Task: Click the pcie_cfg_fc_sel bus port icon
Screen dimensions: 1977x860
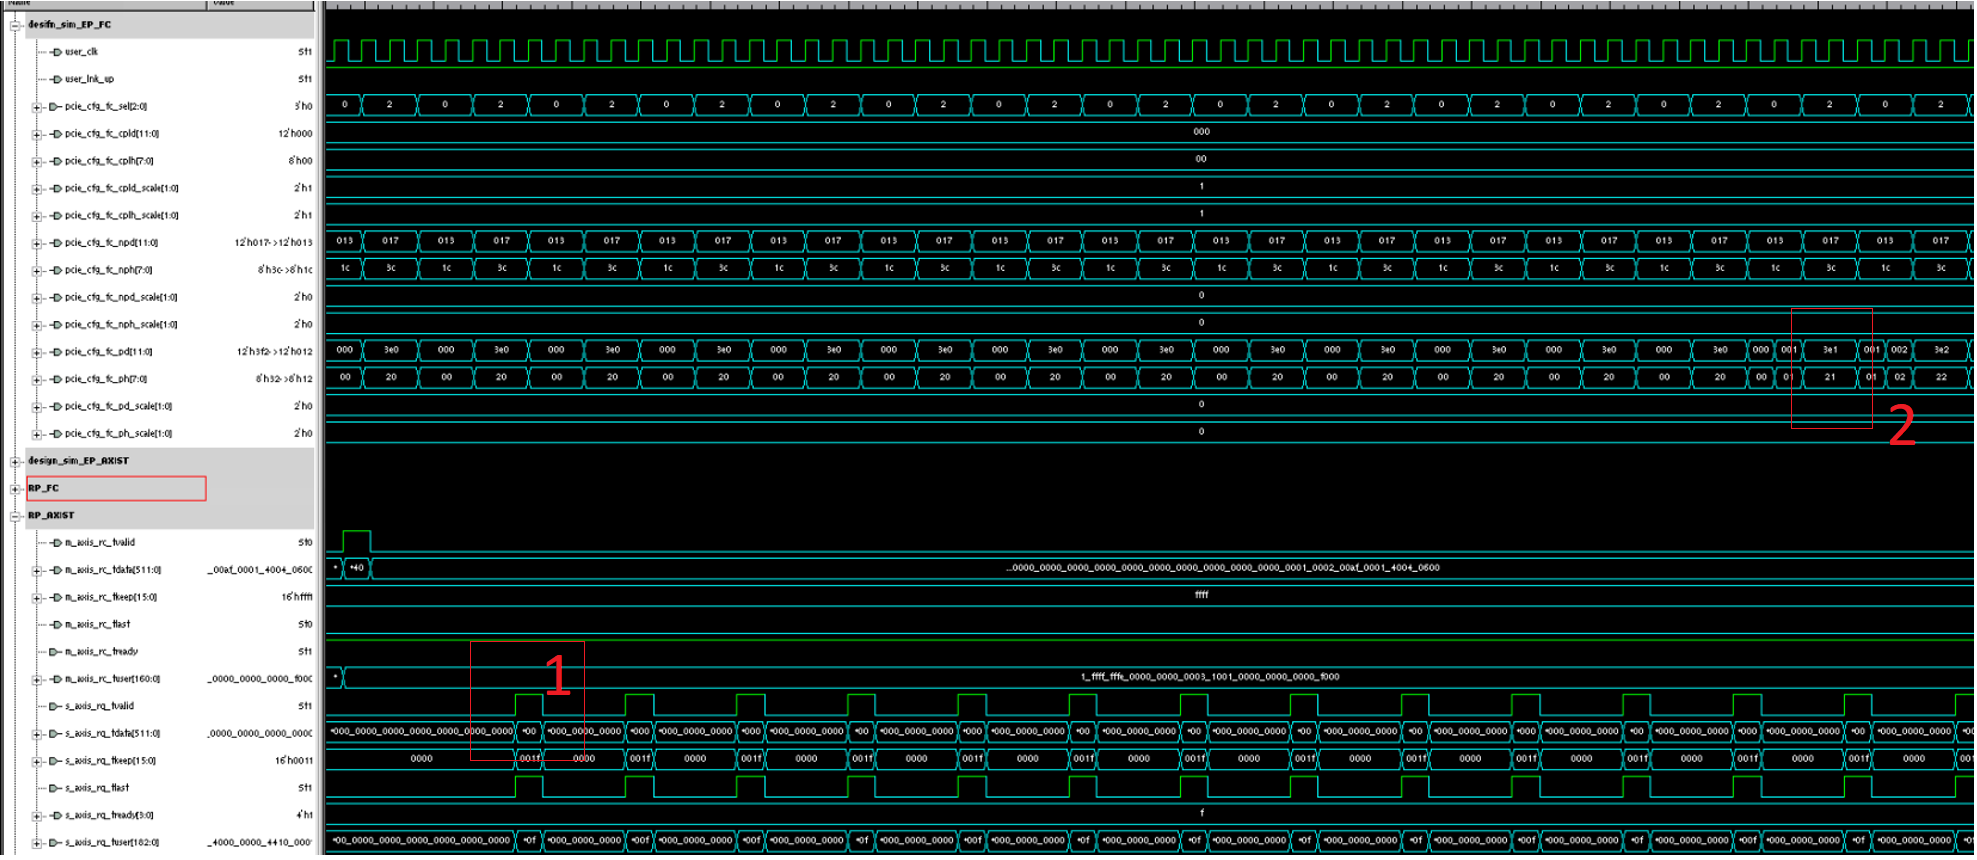Action: click(55, 106)
